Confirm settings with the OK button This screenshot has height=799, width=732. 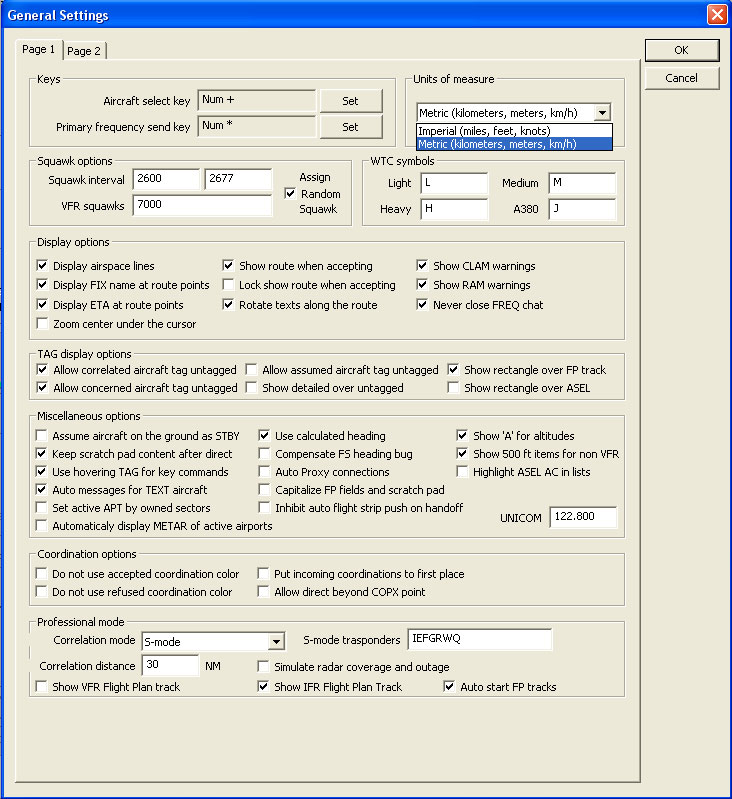[x=682, y=50]
